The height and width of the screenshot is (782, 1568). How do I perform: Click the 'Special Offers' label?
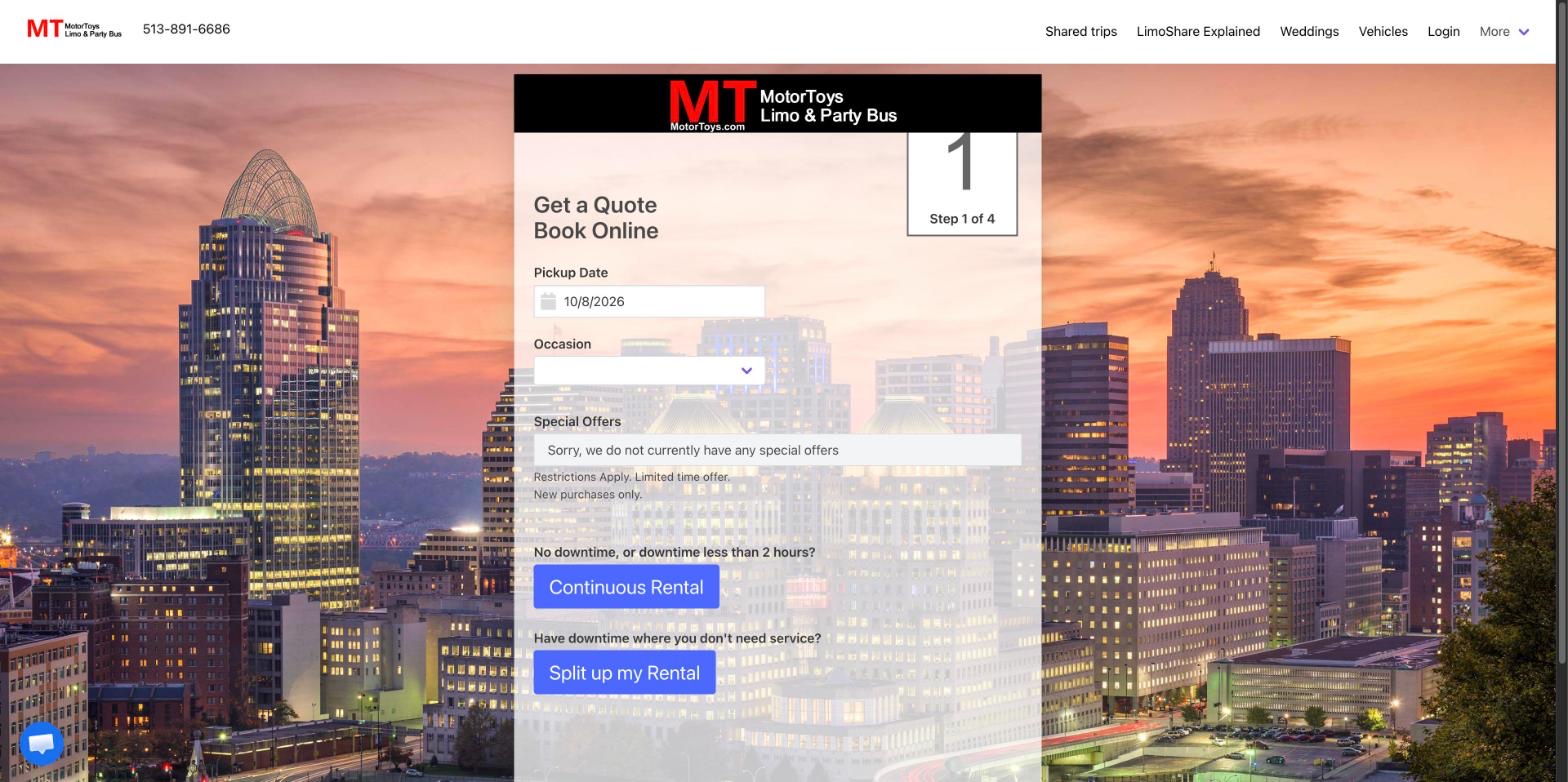[x=577, y=422]
